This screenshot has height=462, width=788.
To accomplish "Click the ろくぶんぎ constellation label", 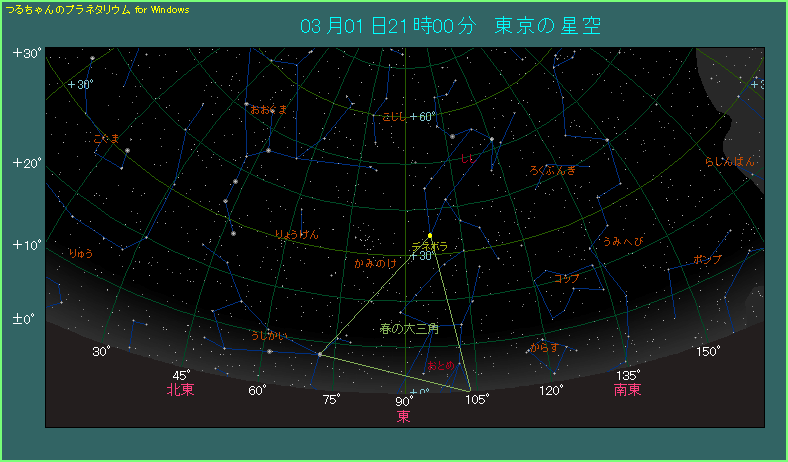I will click(x=553, y=170).
